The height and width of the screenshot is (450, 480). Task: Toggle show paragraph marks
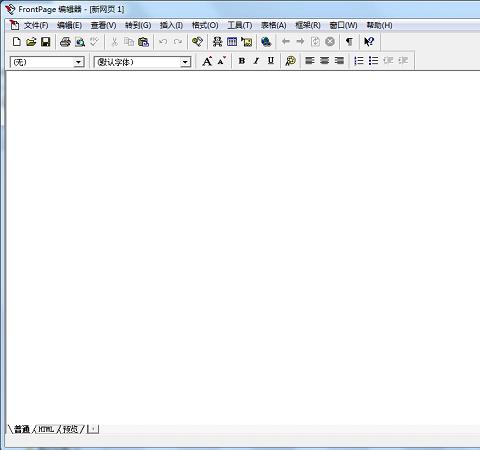coord(349,42)
